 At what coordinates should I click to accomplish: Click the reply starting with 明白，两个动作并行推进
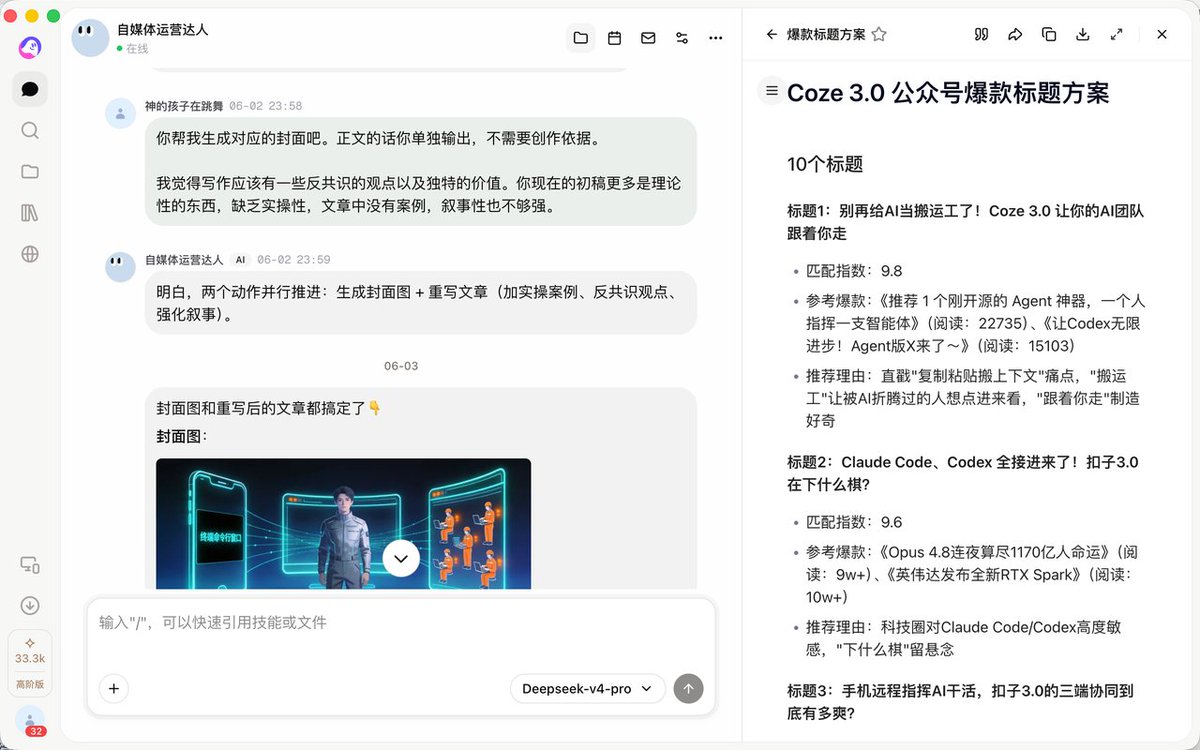click(x=420, y=303)
